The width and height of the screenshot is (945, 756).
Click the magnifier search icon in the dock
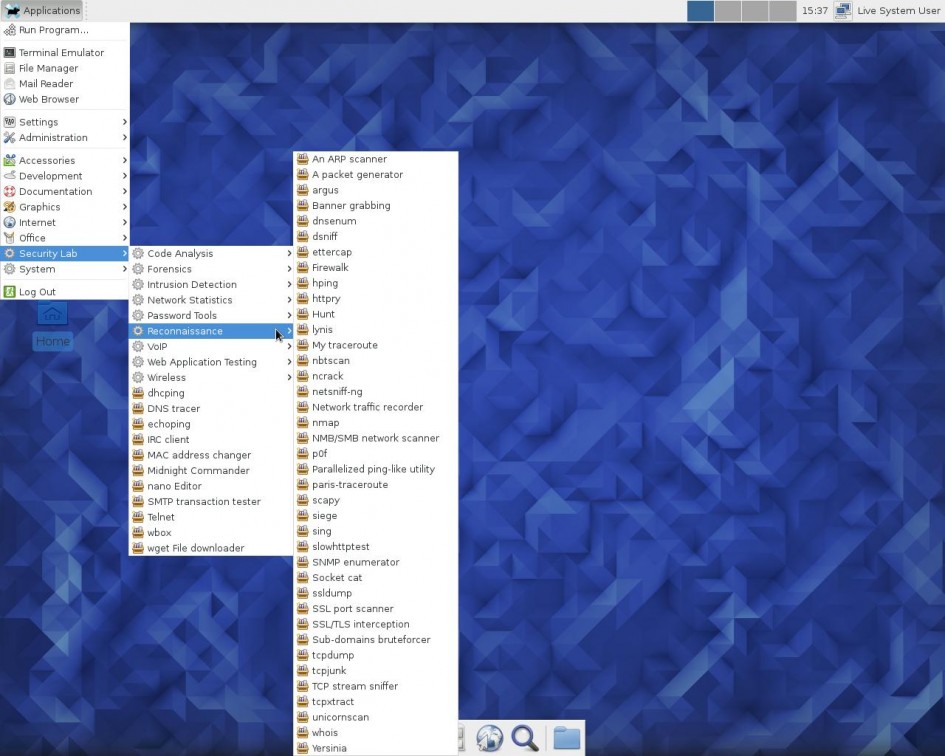[525, 737]
